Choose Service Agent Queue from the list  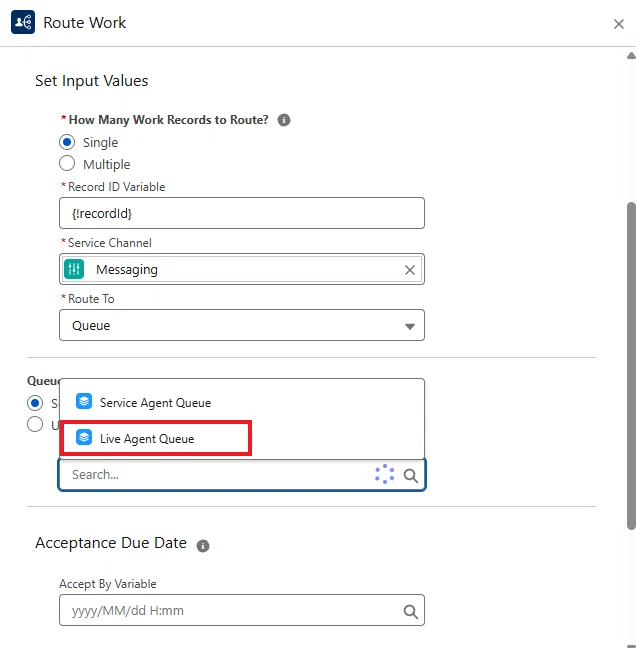(x=242, y=402)
